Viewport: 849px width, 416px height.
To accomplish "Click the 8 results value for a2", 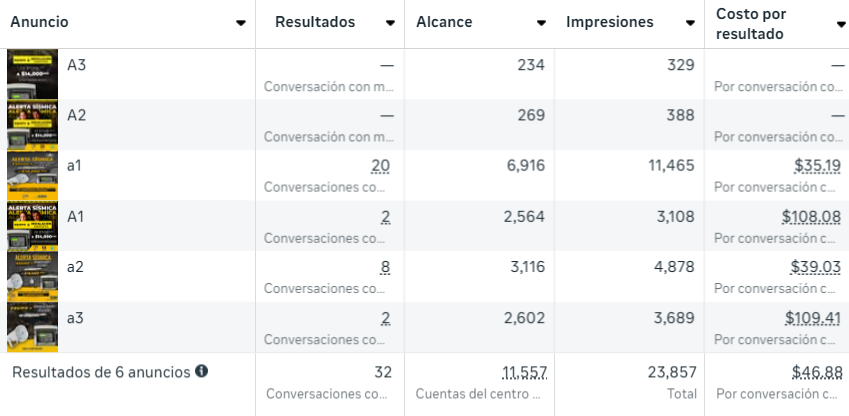I will coord(385,267).
